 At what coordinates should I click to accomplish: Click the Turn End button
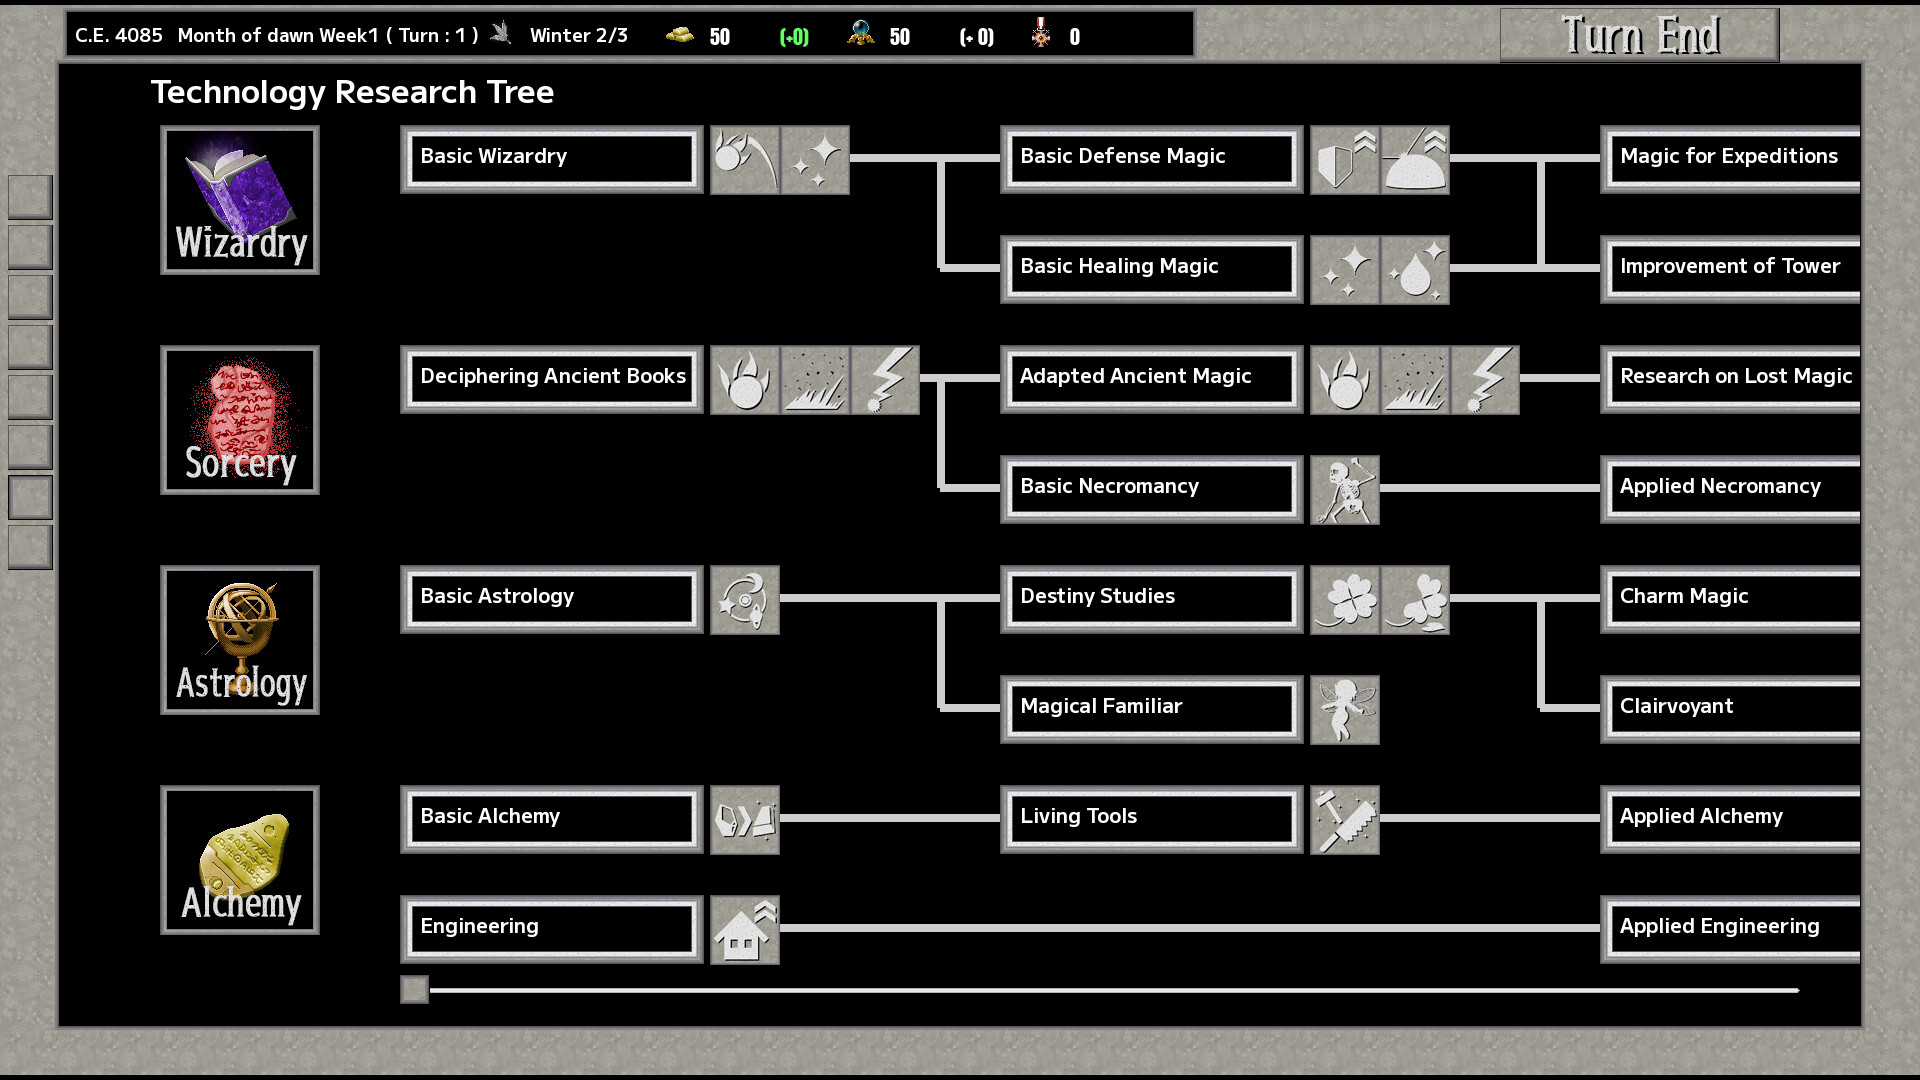tap(1640, 35)
